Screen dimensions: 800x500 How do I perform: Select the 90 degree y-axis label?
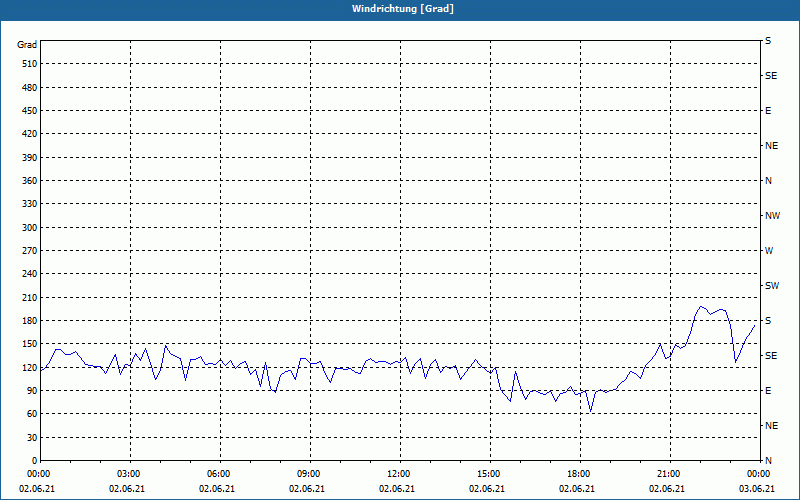(30, 391)
